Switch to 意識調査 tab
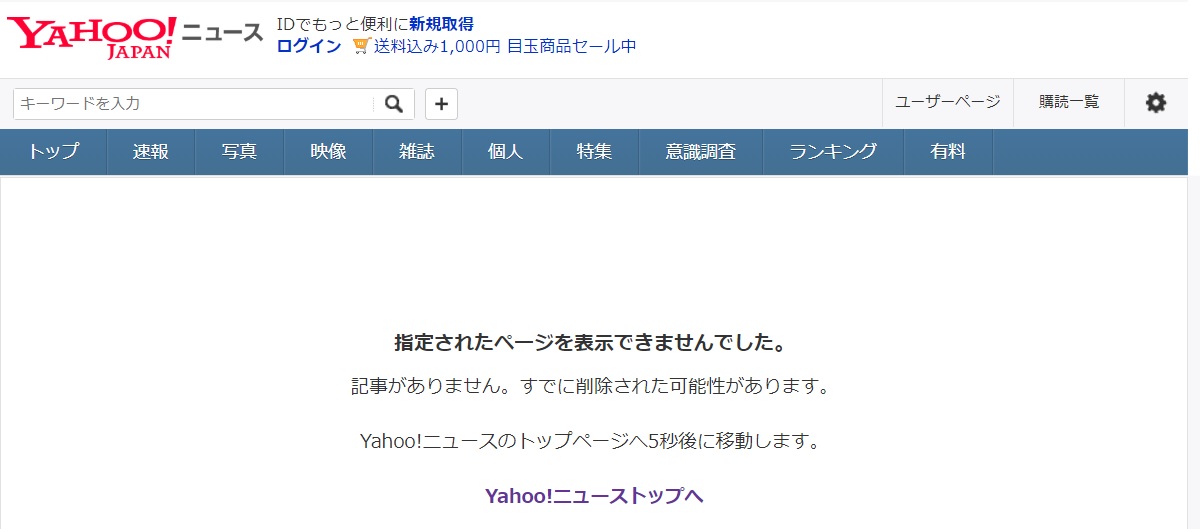Image resolution: width=1200 pixels, height=529 pixels. pos(700,152)
